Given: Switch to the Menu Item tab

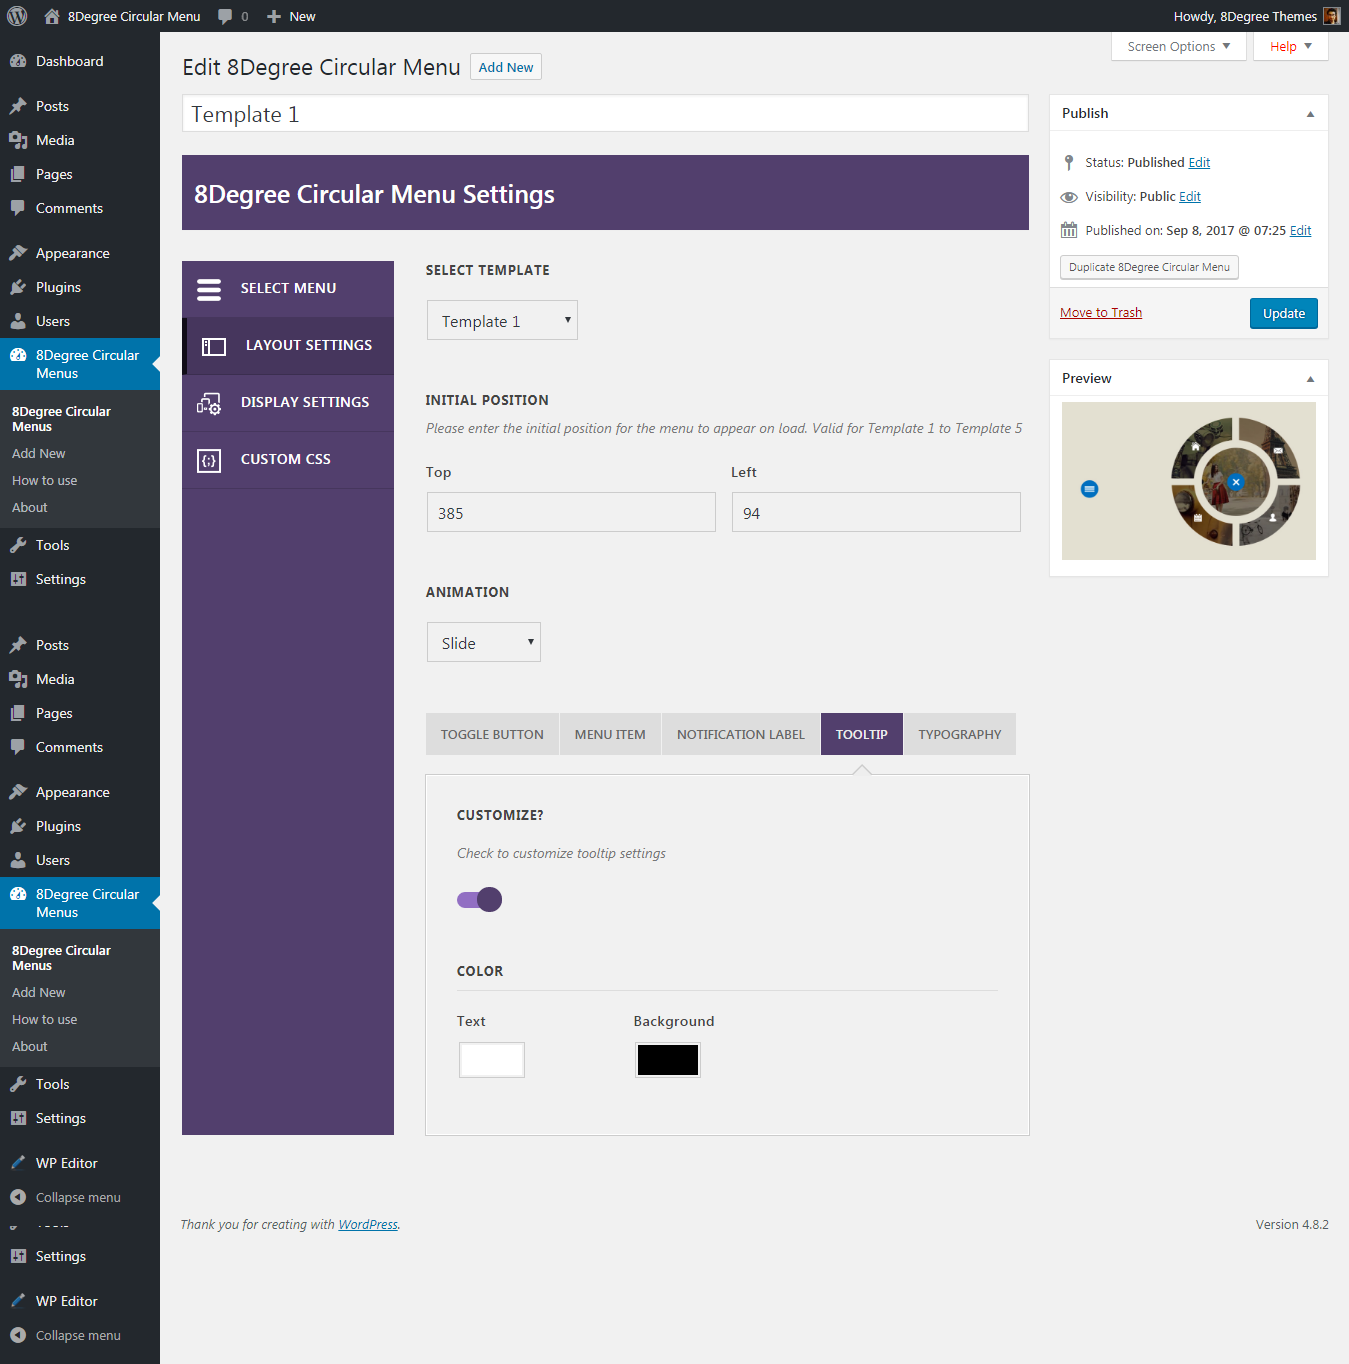Looking at the screenshot, I should click(610, 734).
